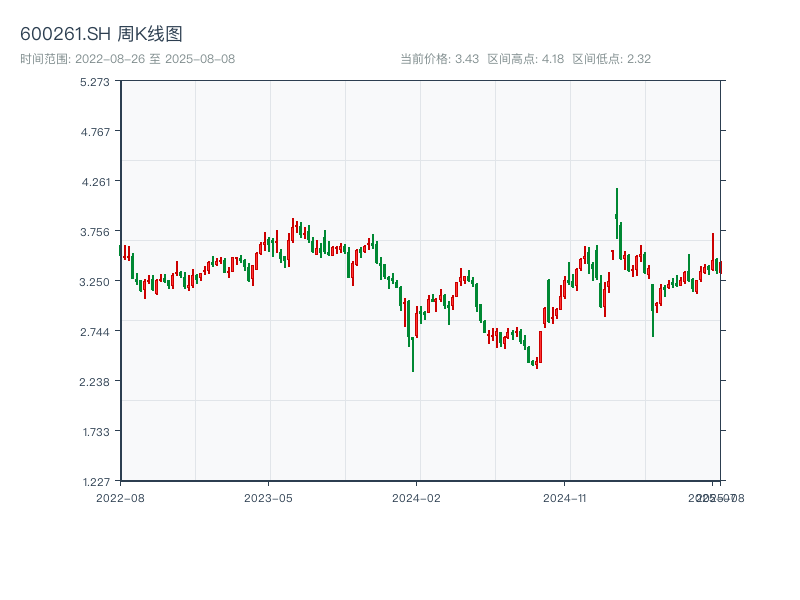Click the 2023-05 x-axis date label
800x600 pixels.
coord(268,497)
